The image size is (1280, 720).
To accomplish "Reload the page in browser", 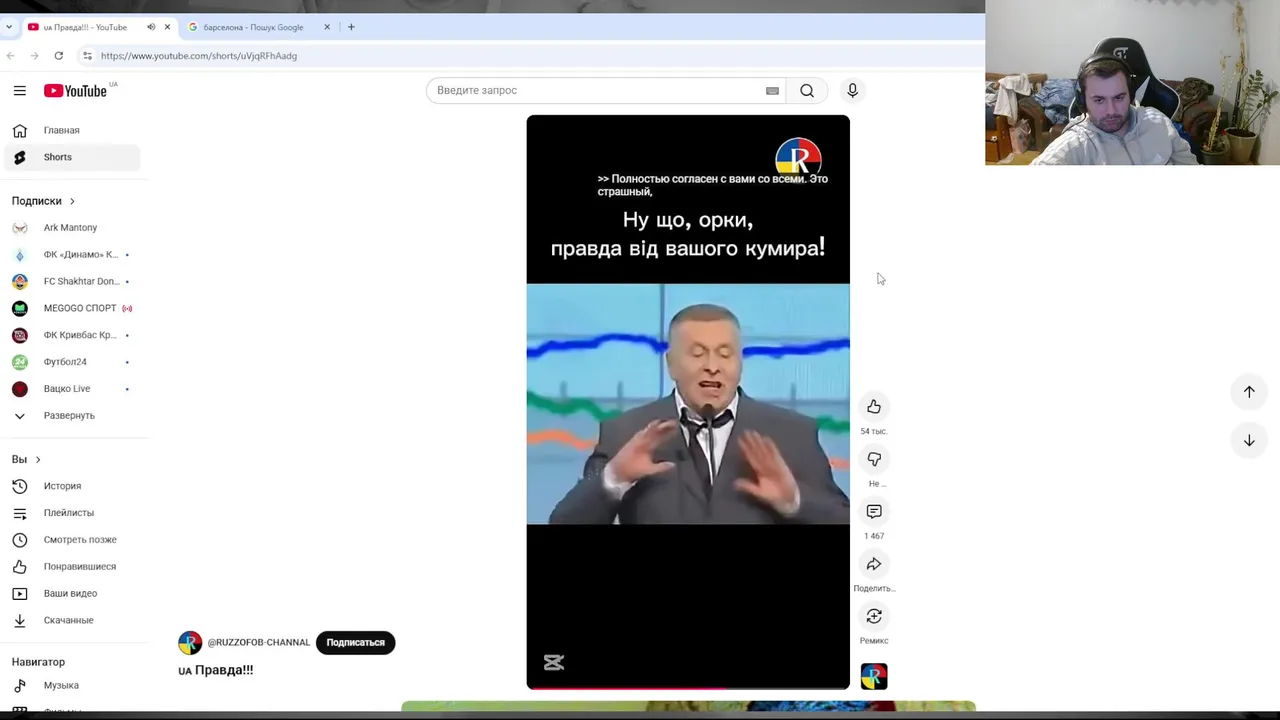I will [59, 56].
